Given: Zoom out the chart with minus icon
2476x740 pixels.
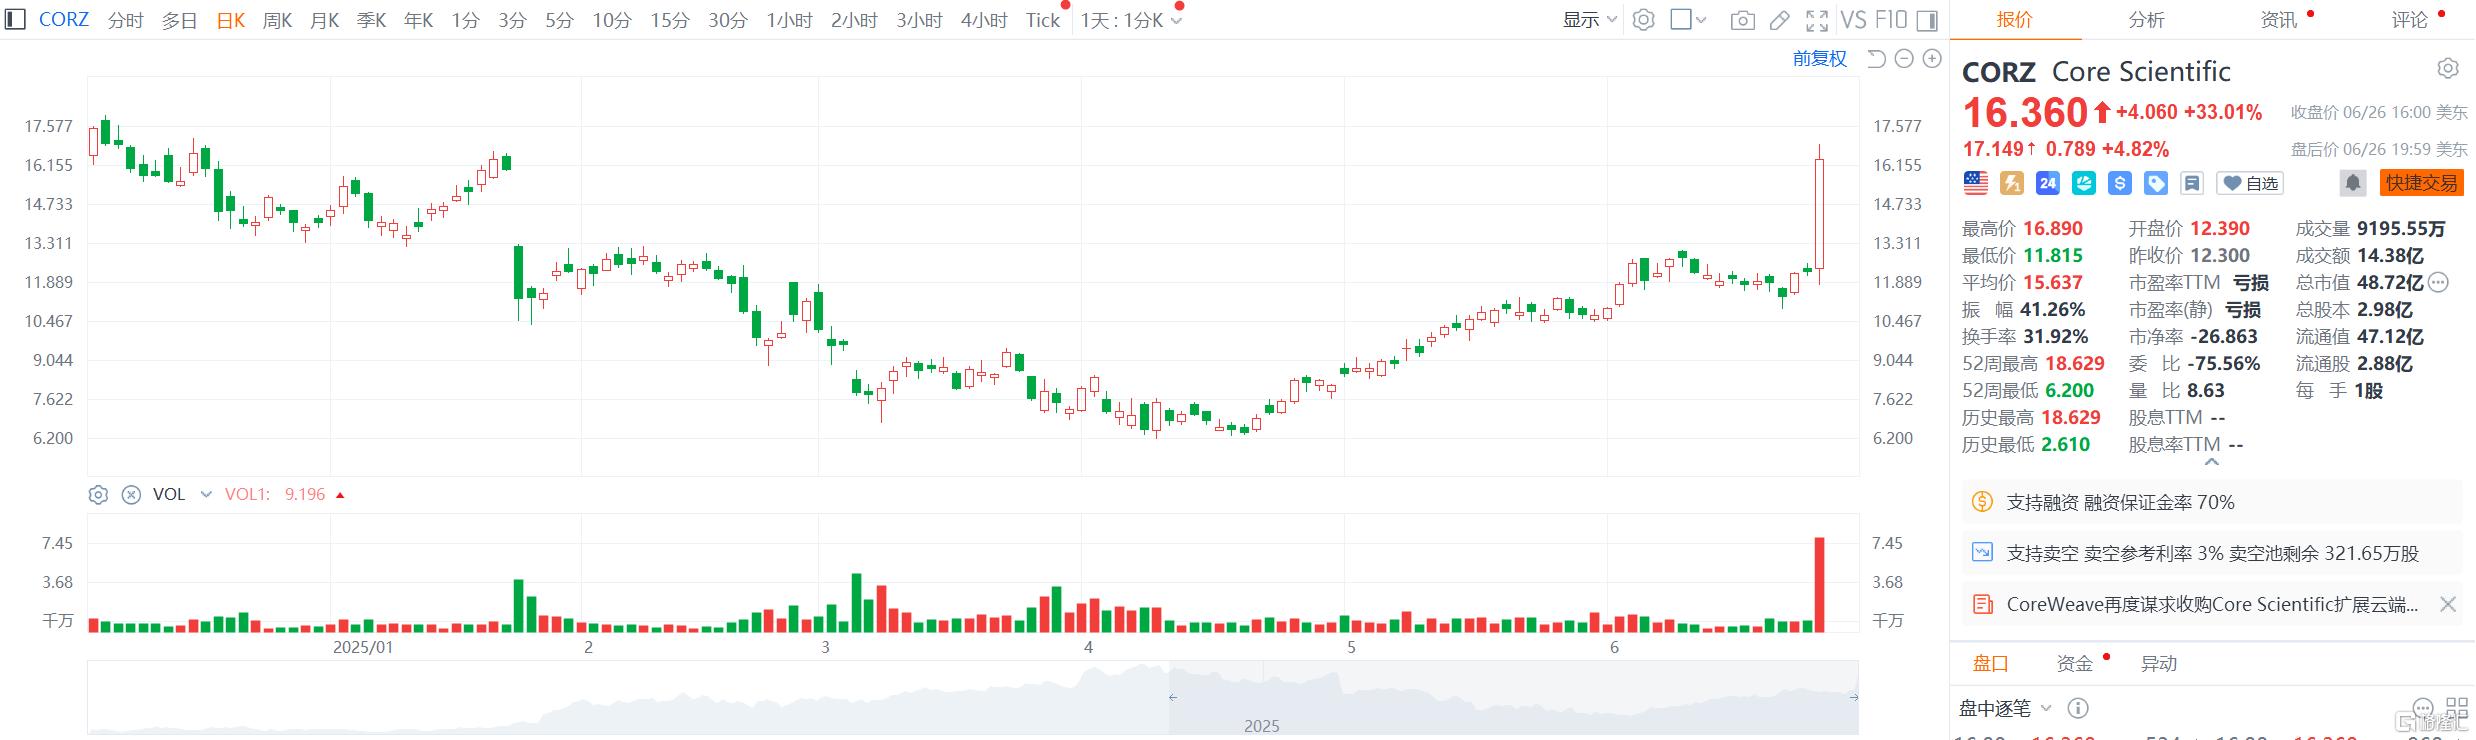Looking at the screenshot, I should coord(1904,59).
